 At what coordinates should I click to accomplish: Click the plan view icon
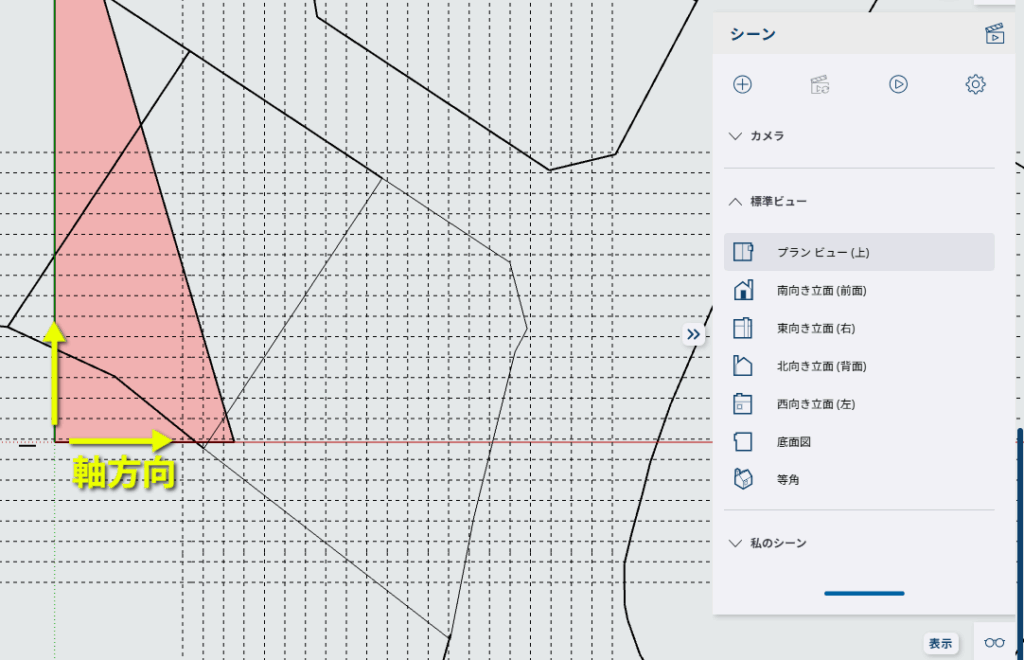[x=743, y=252]
